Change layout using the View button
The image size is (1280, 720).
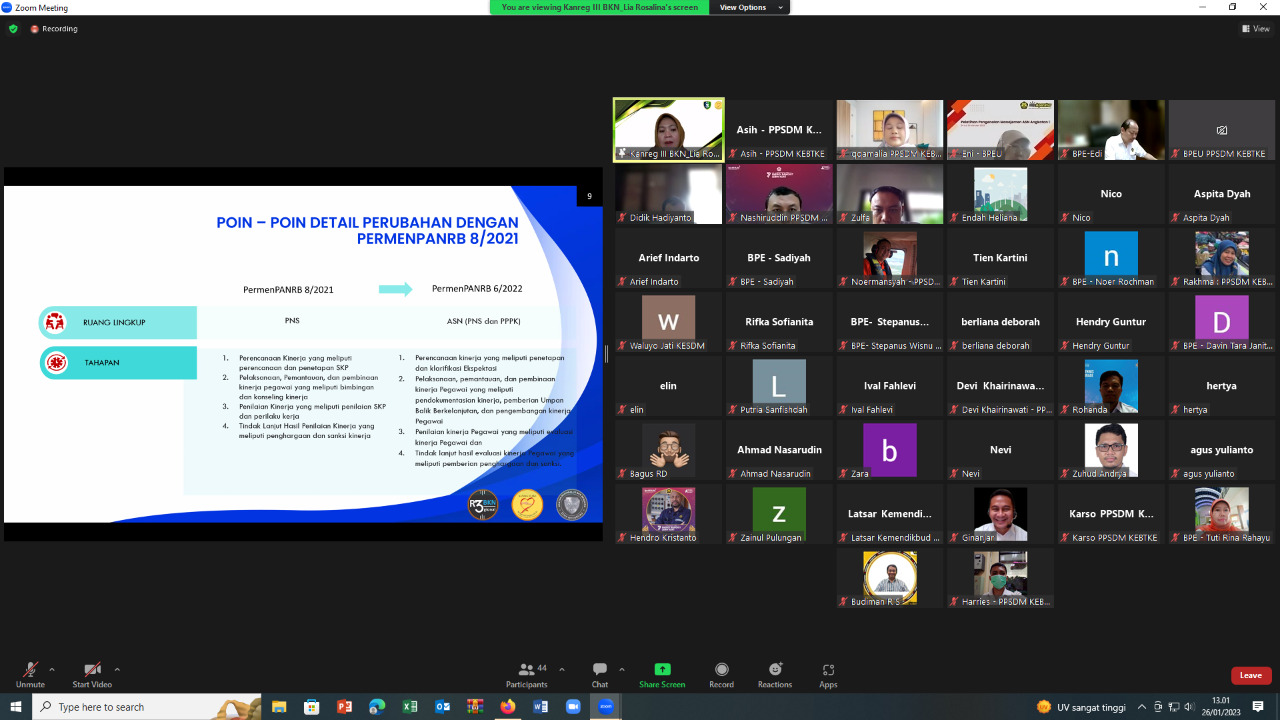(x=1256, y=29)
